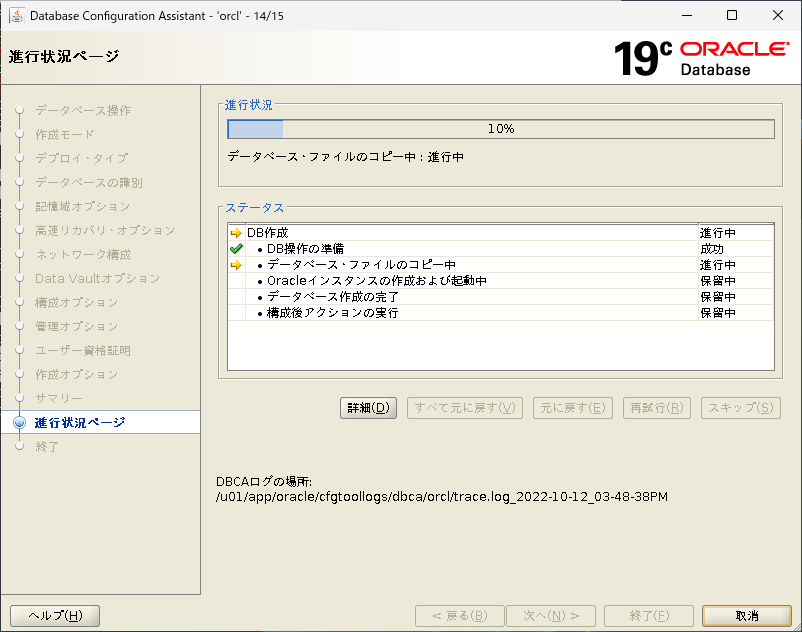802x632 pixels.
Task: Select the 進行状況ページ step in sidebar
Action: pos(80,422)
